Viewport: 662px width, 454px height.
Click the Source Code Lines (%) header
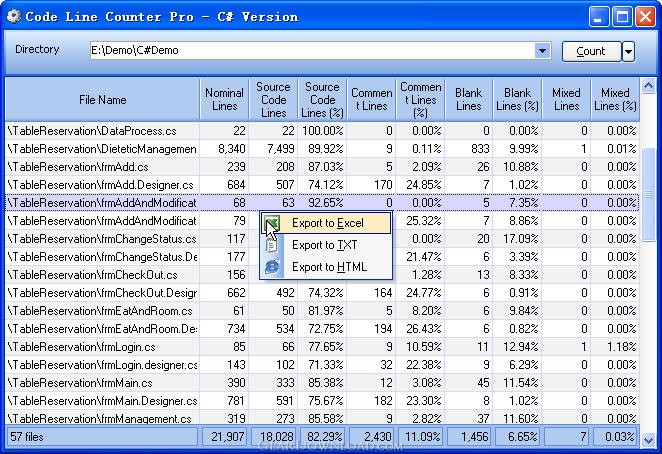coord(322,100)
